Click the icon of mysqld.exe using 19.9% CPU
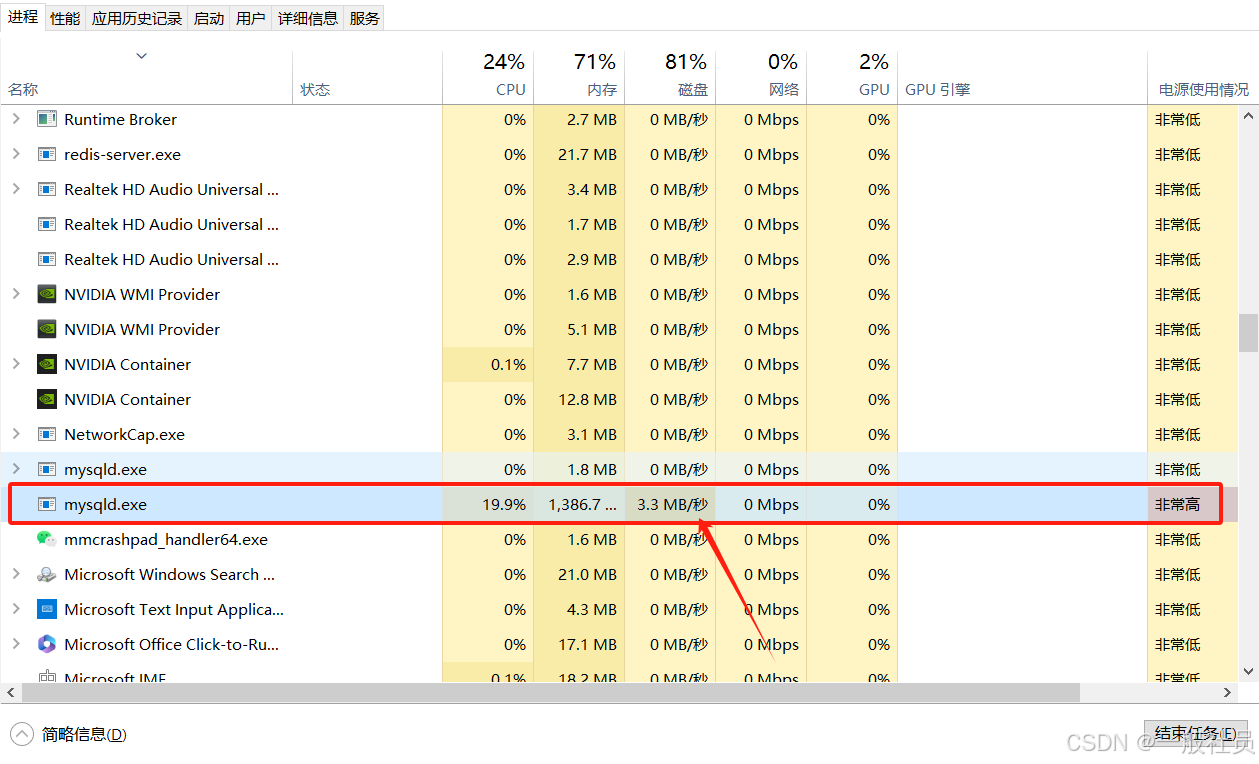 (x=47, y=504)
